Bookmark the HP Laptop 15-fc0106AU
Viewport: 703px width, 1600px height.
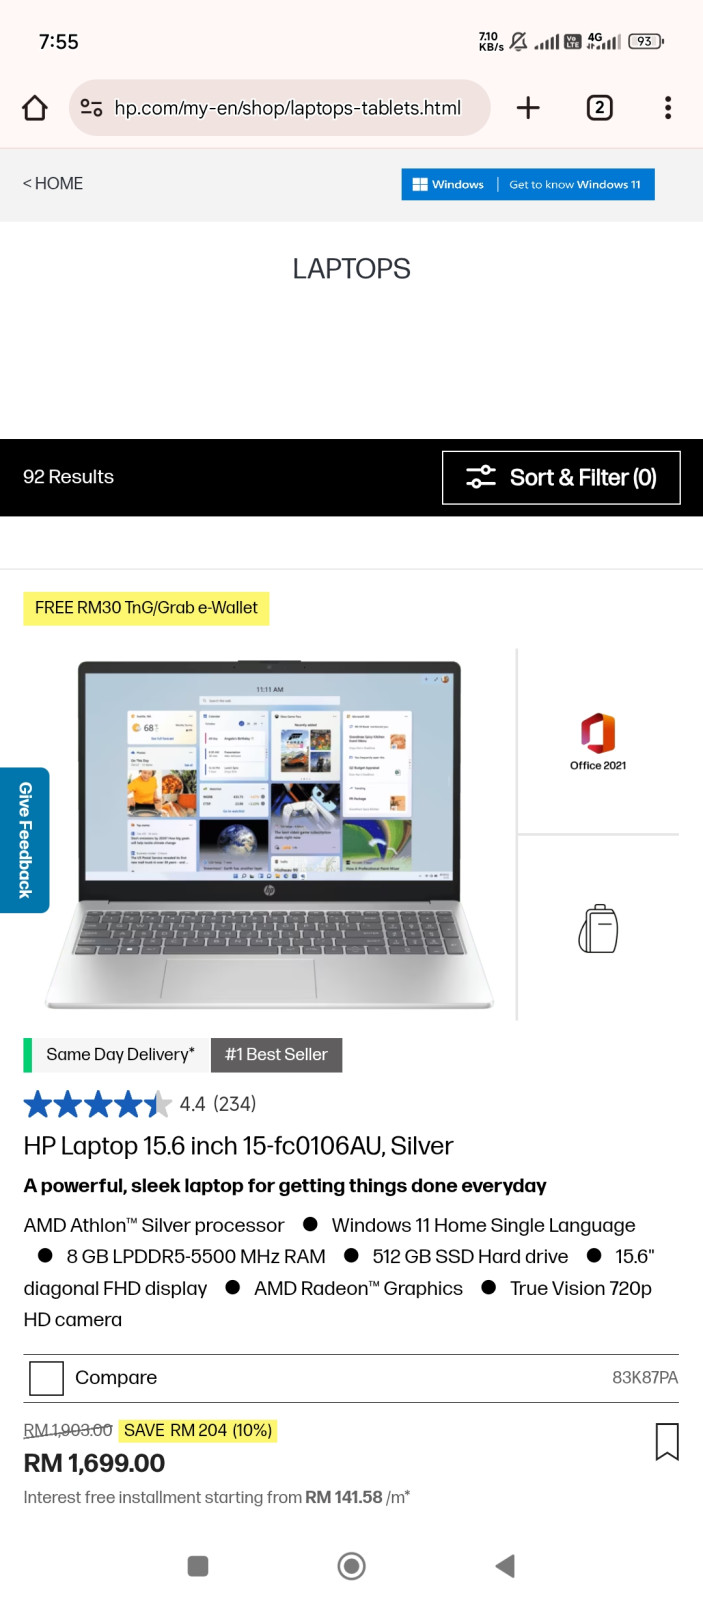click(x=667, y=1441)
